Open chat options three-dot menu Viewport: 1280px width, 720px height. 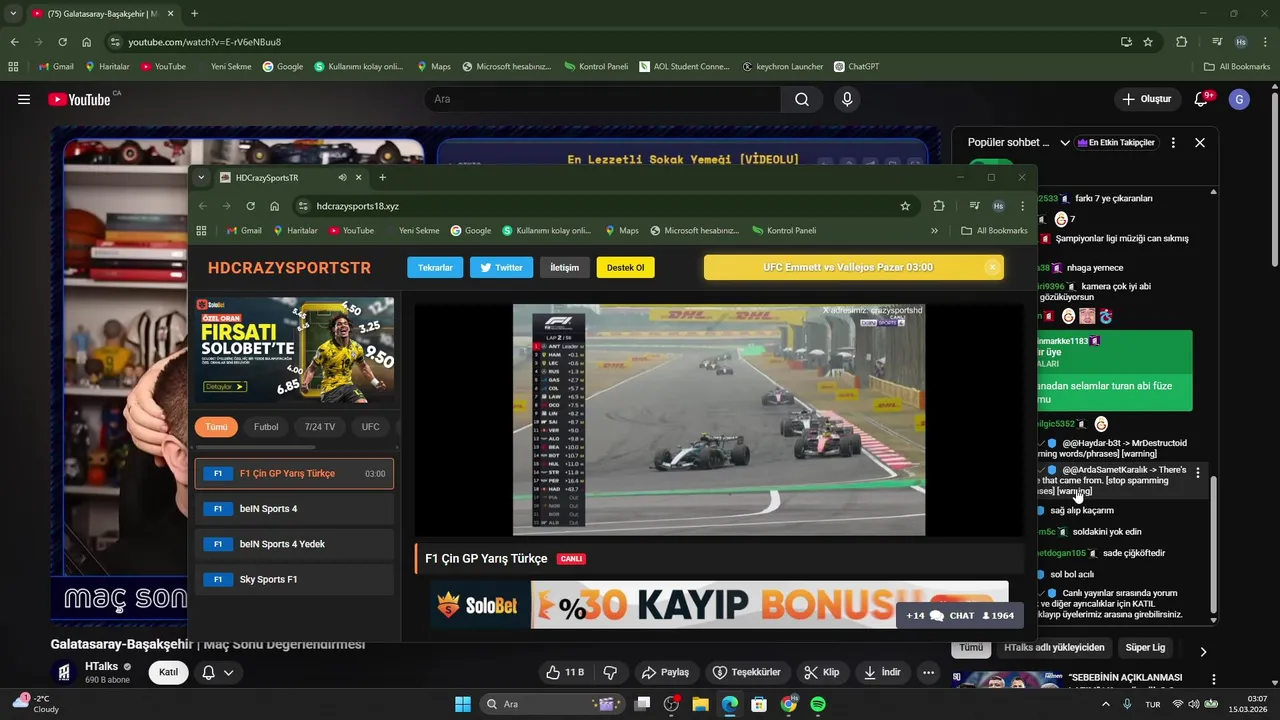[x=1173, y=143]
